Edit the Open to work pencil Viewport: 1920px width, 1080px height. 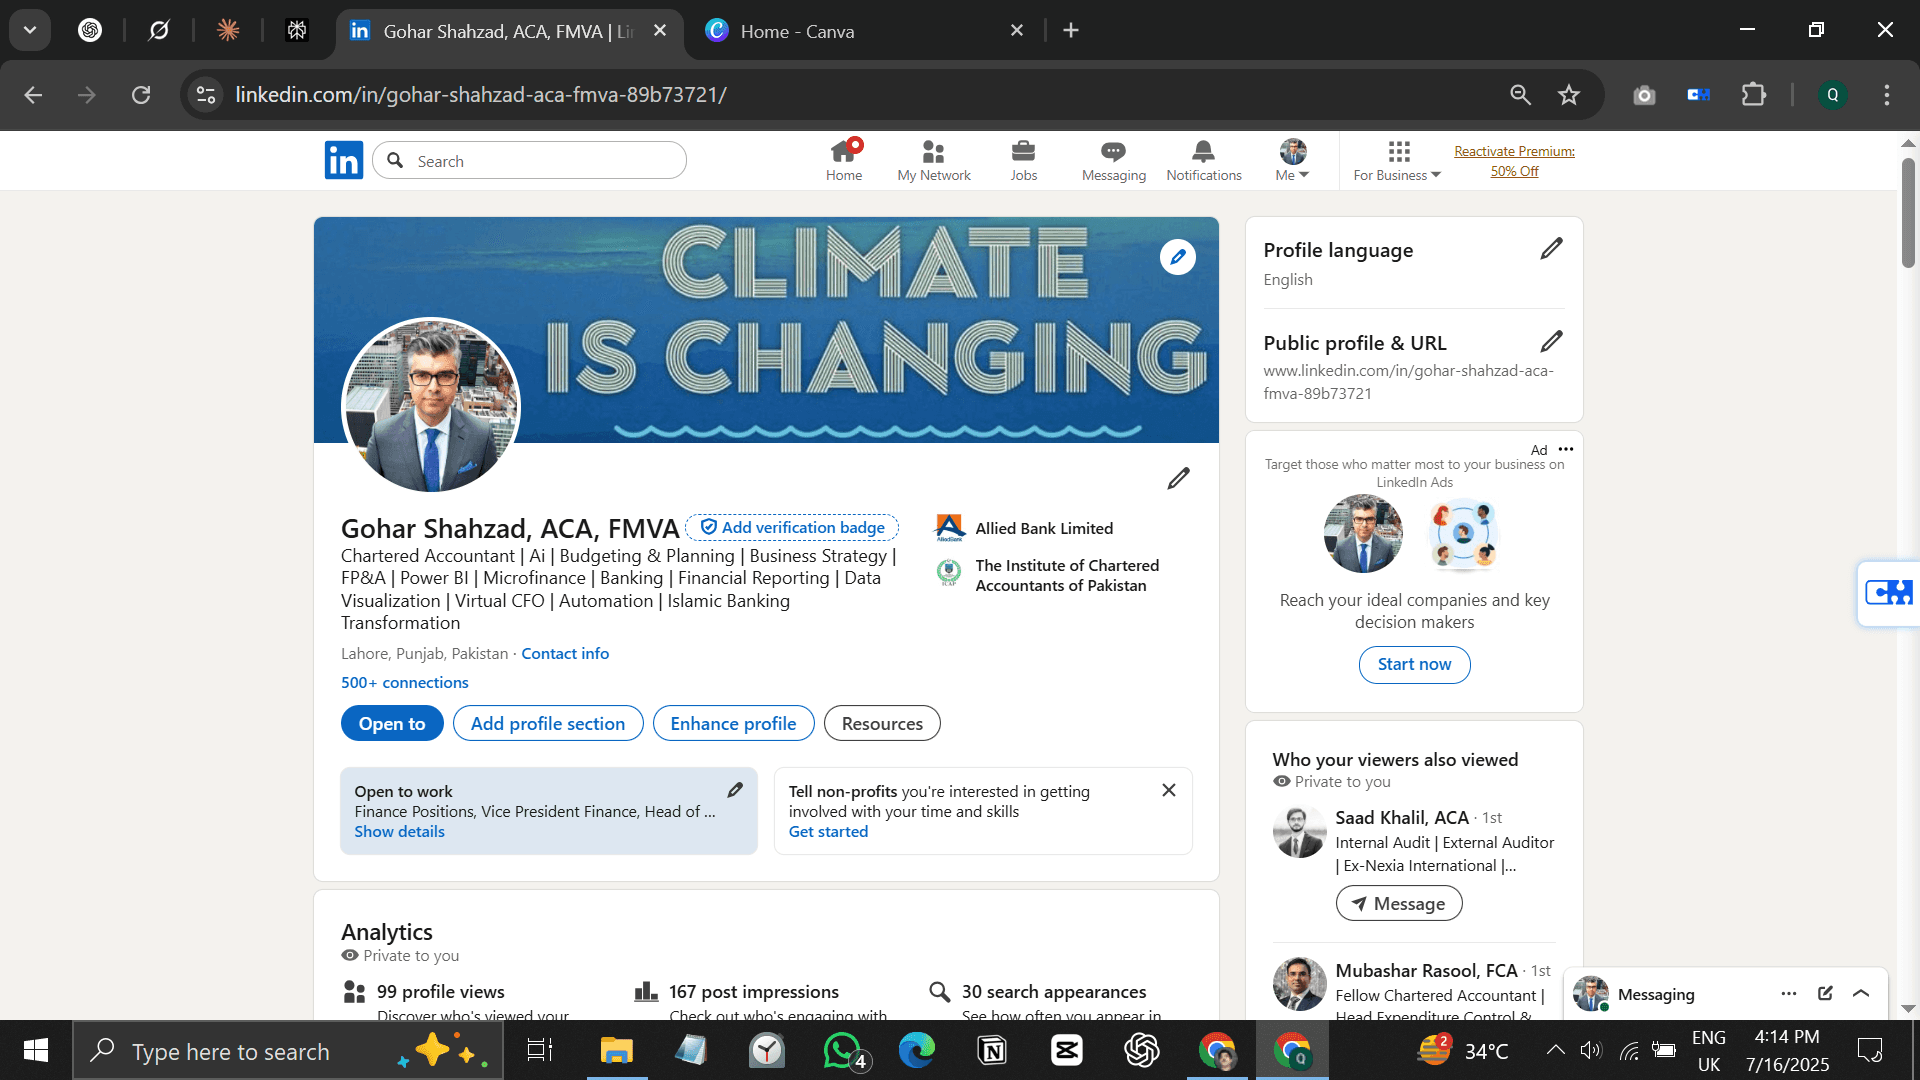[x=735, y=790]
